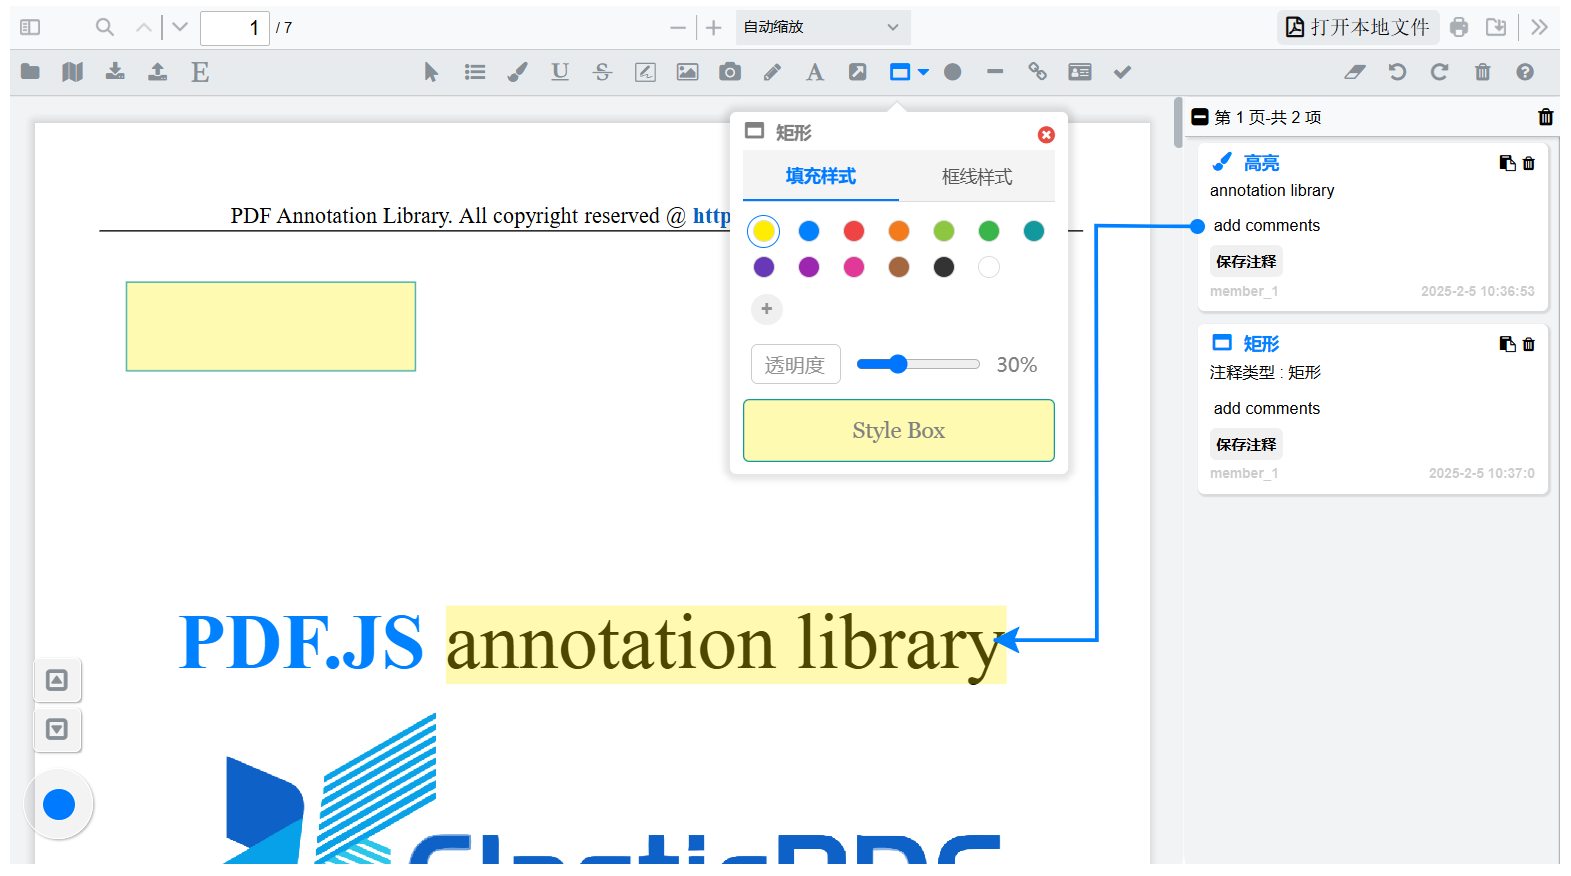The height and width of the screenshot is (876, 1571).
Task: Choose the strikethrough annotation tool
Action: pos(602,72)
